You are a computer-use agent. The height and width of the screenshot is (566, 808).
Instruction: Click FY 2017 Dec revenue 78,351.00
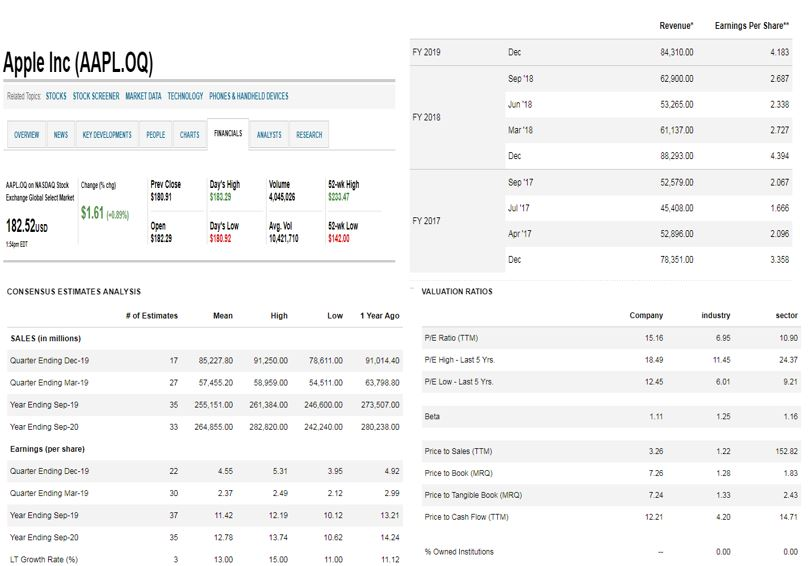click(x=677, y=259)
